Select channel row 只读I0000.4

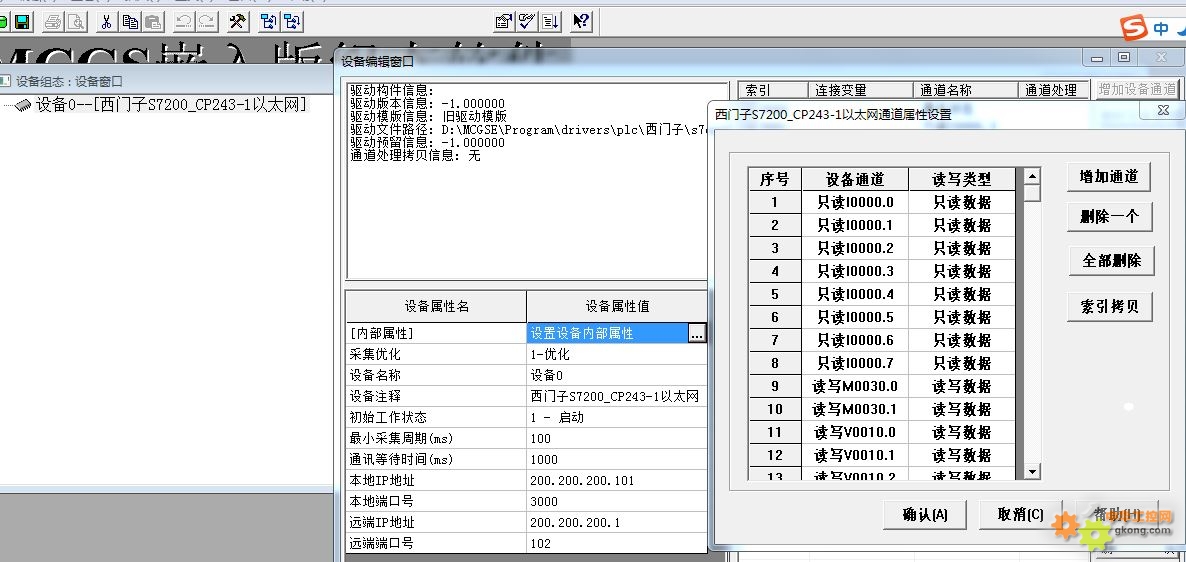coord(882,294)
